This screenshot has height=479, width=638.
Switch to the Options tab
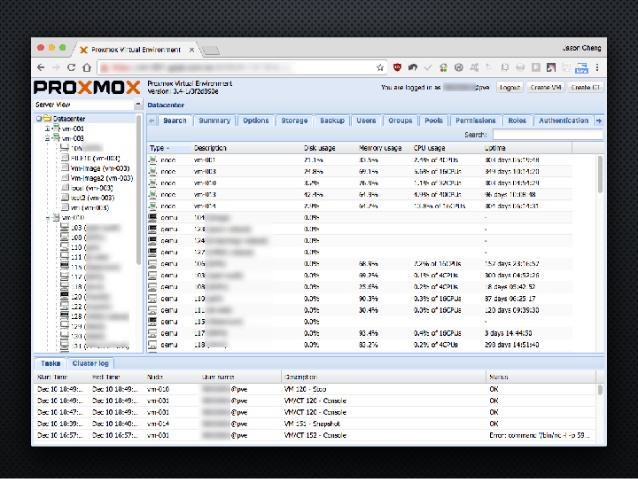(256, 120)
